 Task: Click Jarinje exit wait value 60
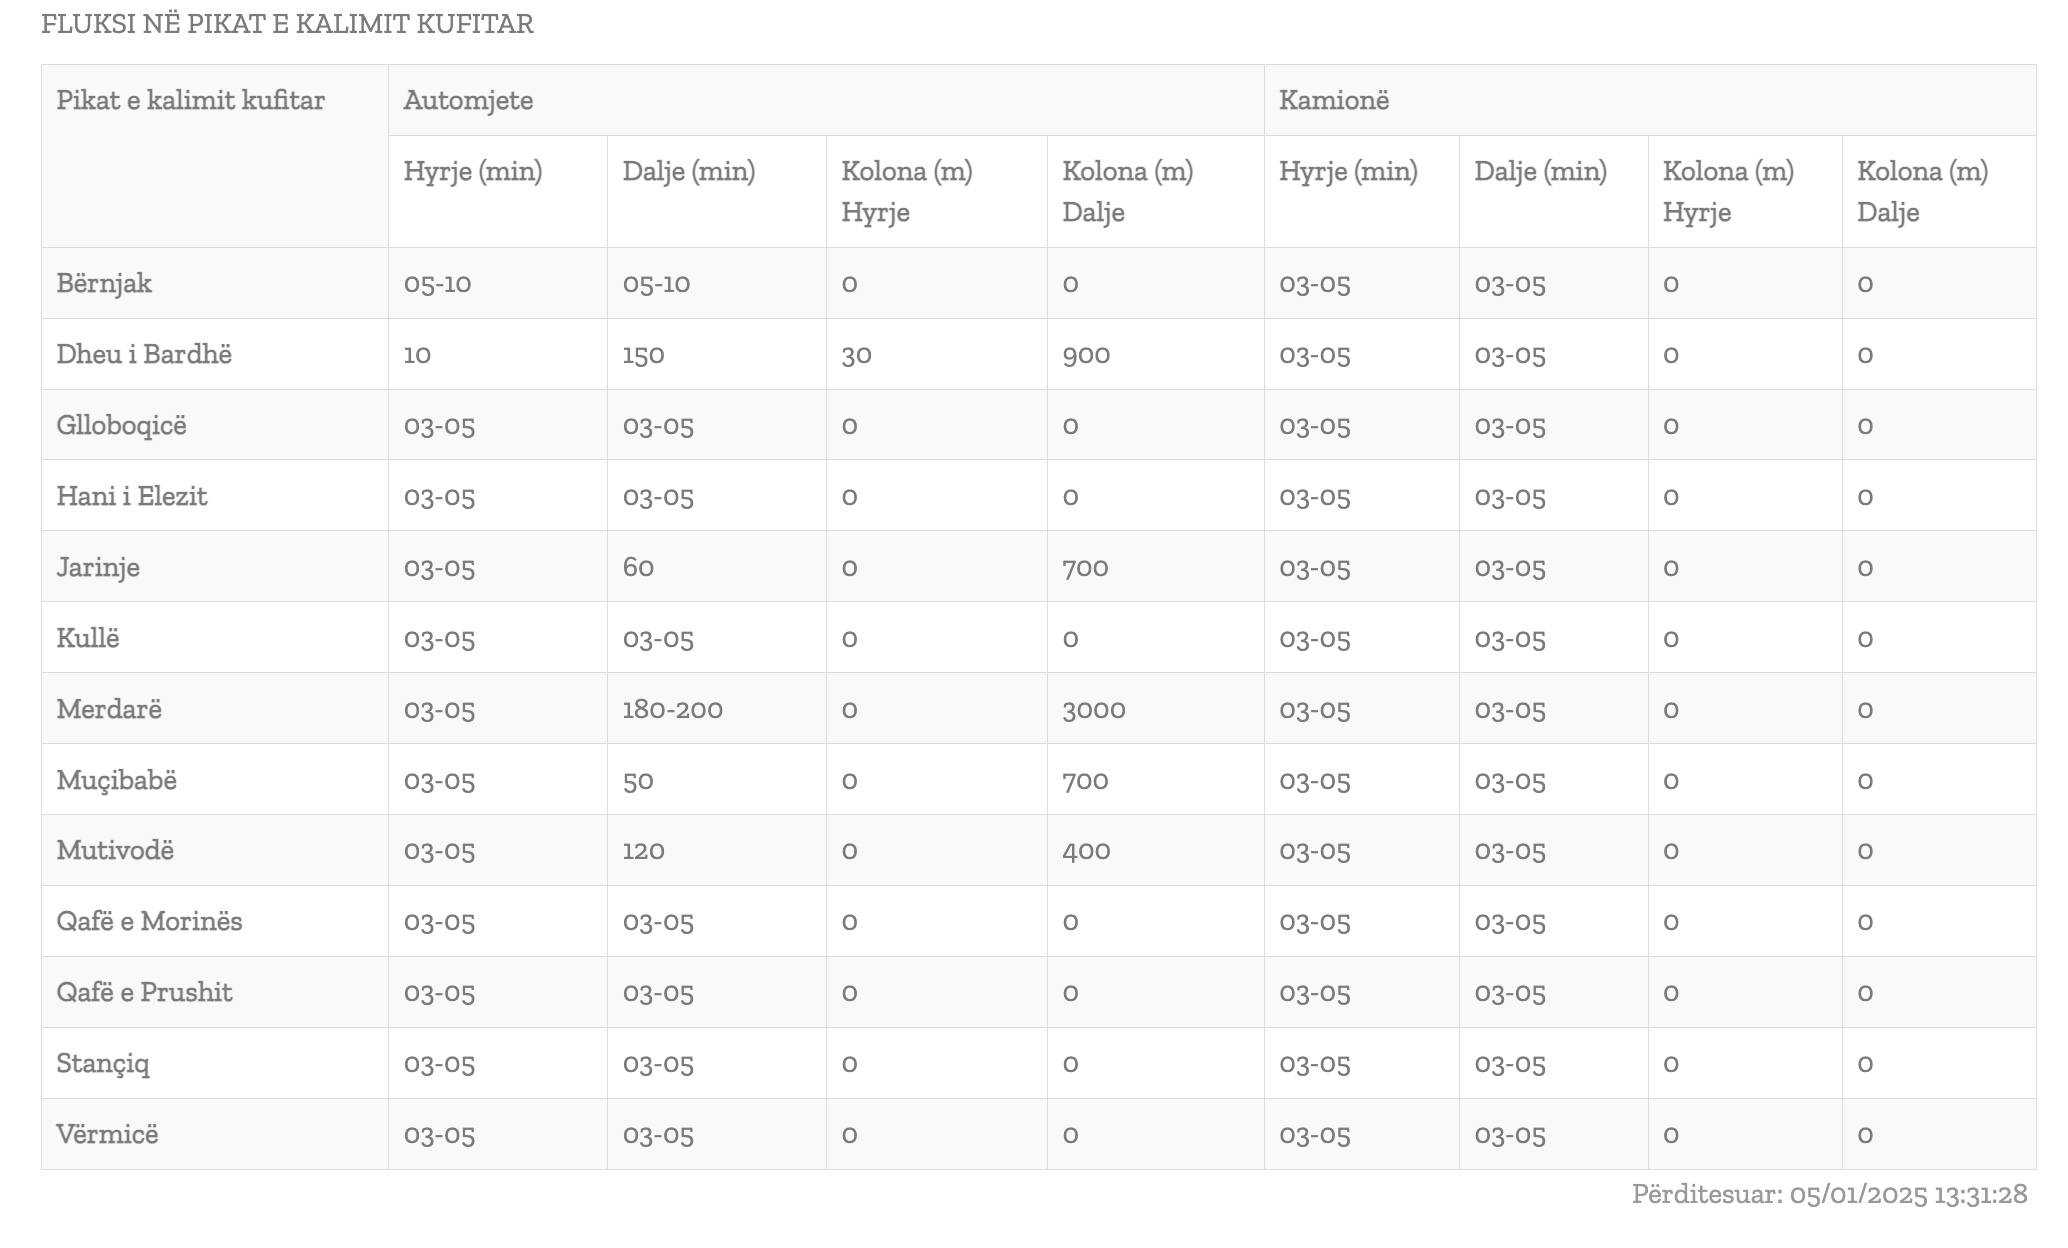click(638, 567)
